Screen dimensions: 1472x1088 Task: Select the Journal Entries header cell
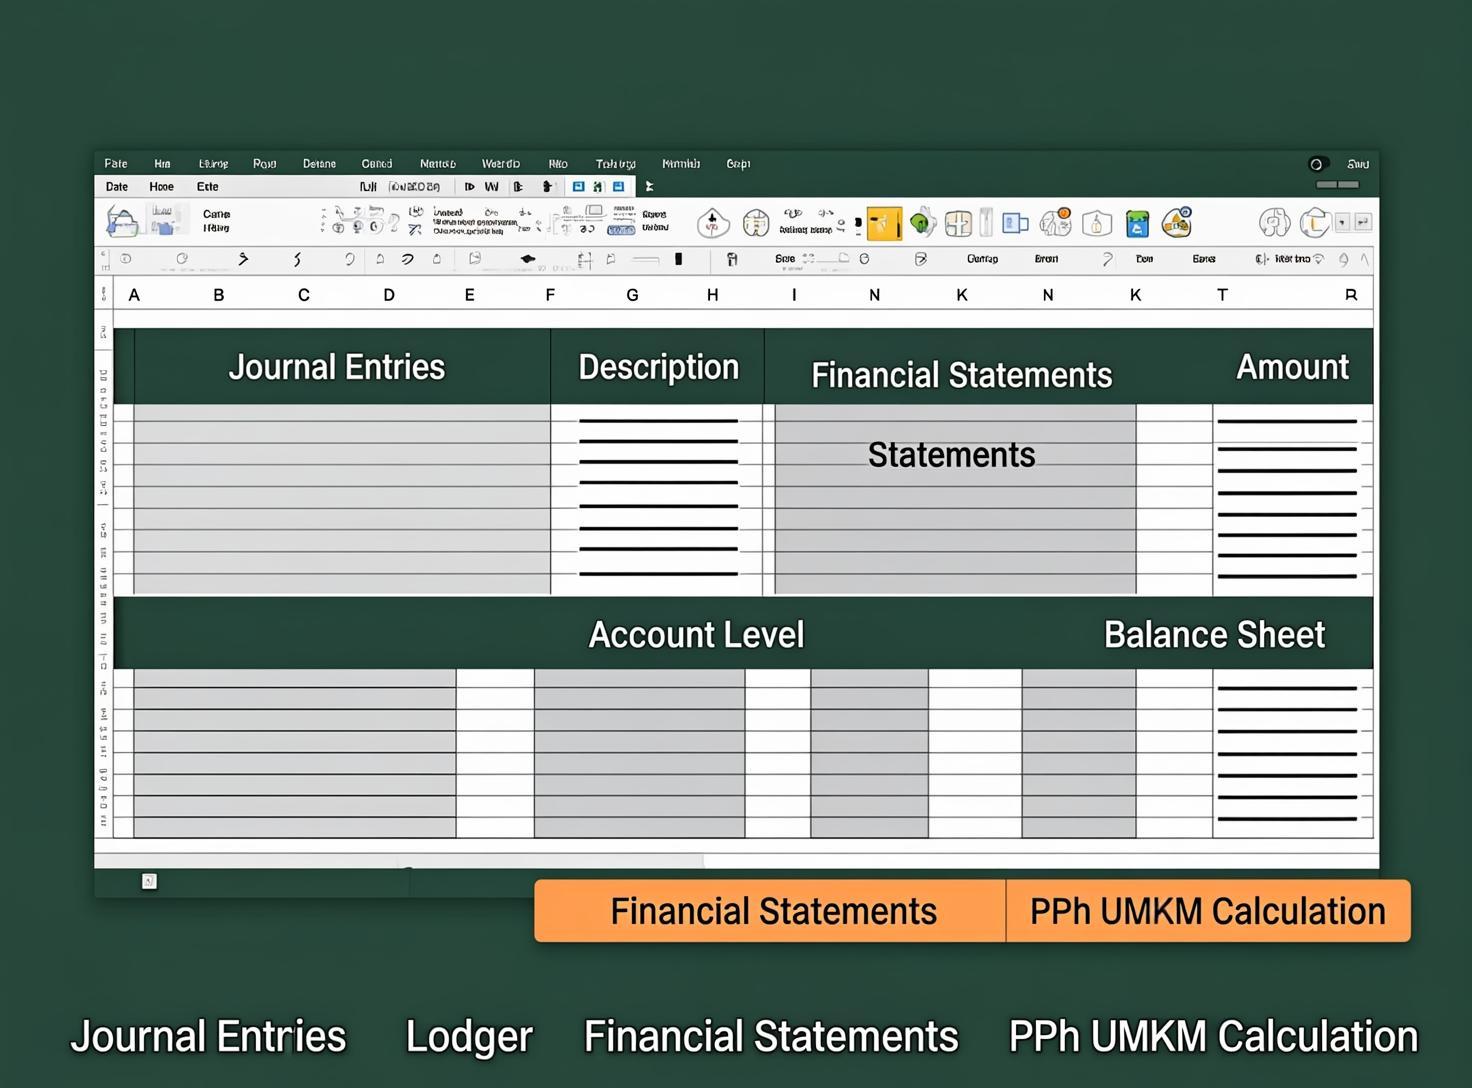pos(342,367)
